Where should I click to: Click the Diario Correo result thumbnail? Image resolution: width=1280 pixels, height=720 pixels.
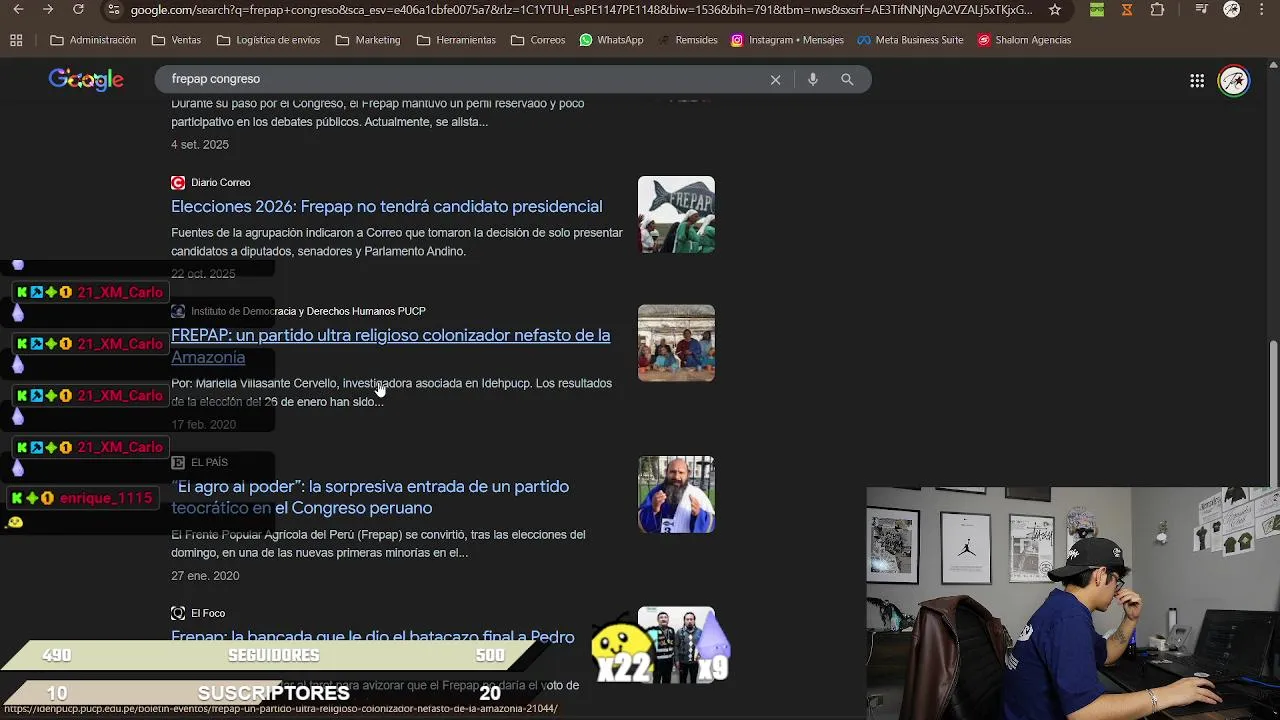(676, 215)
